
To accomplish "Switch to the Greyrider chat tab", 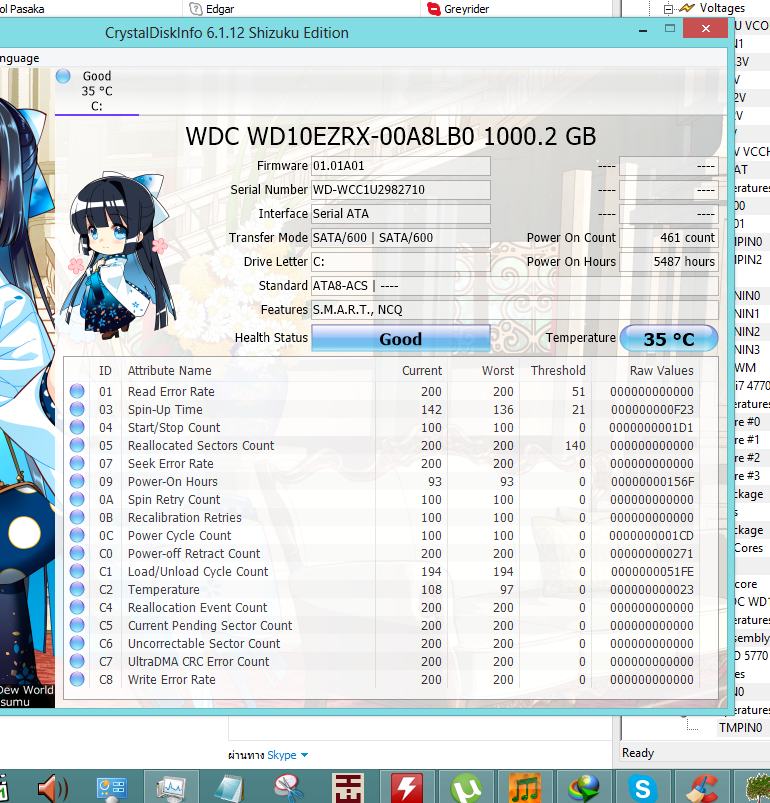I will point(458,9).
